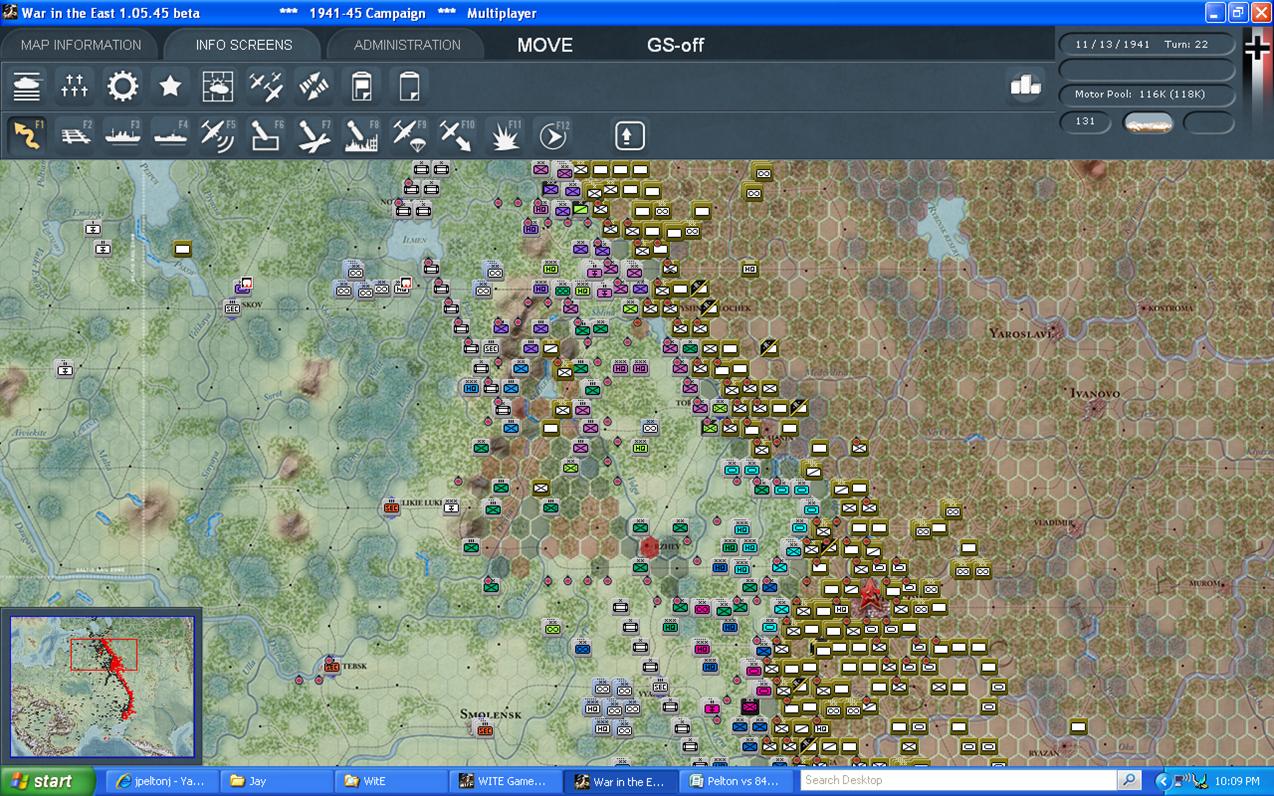Screen dimensions: 1274x796
Task: Switch to the ADMINISTRATION tab
Action: coord(407,45)
